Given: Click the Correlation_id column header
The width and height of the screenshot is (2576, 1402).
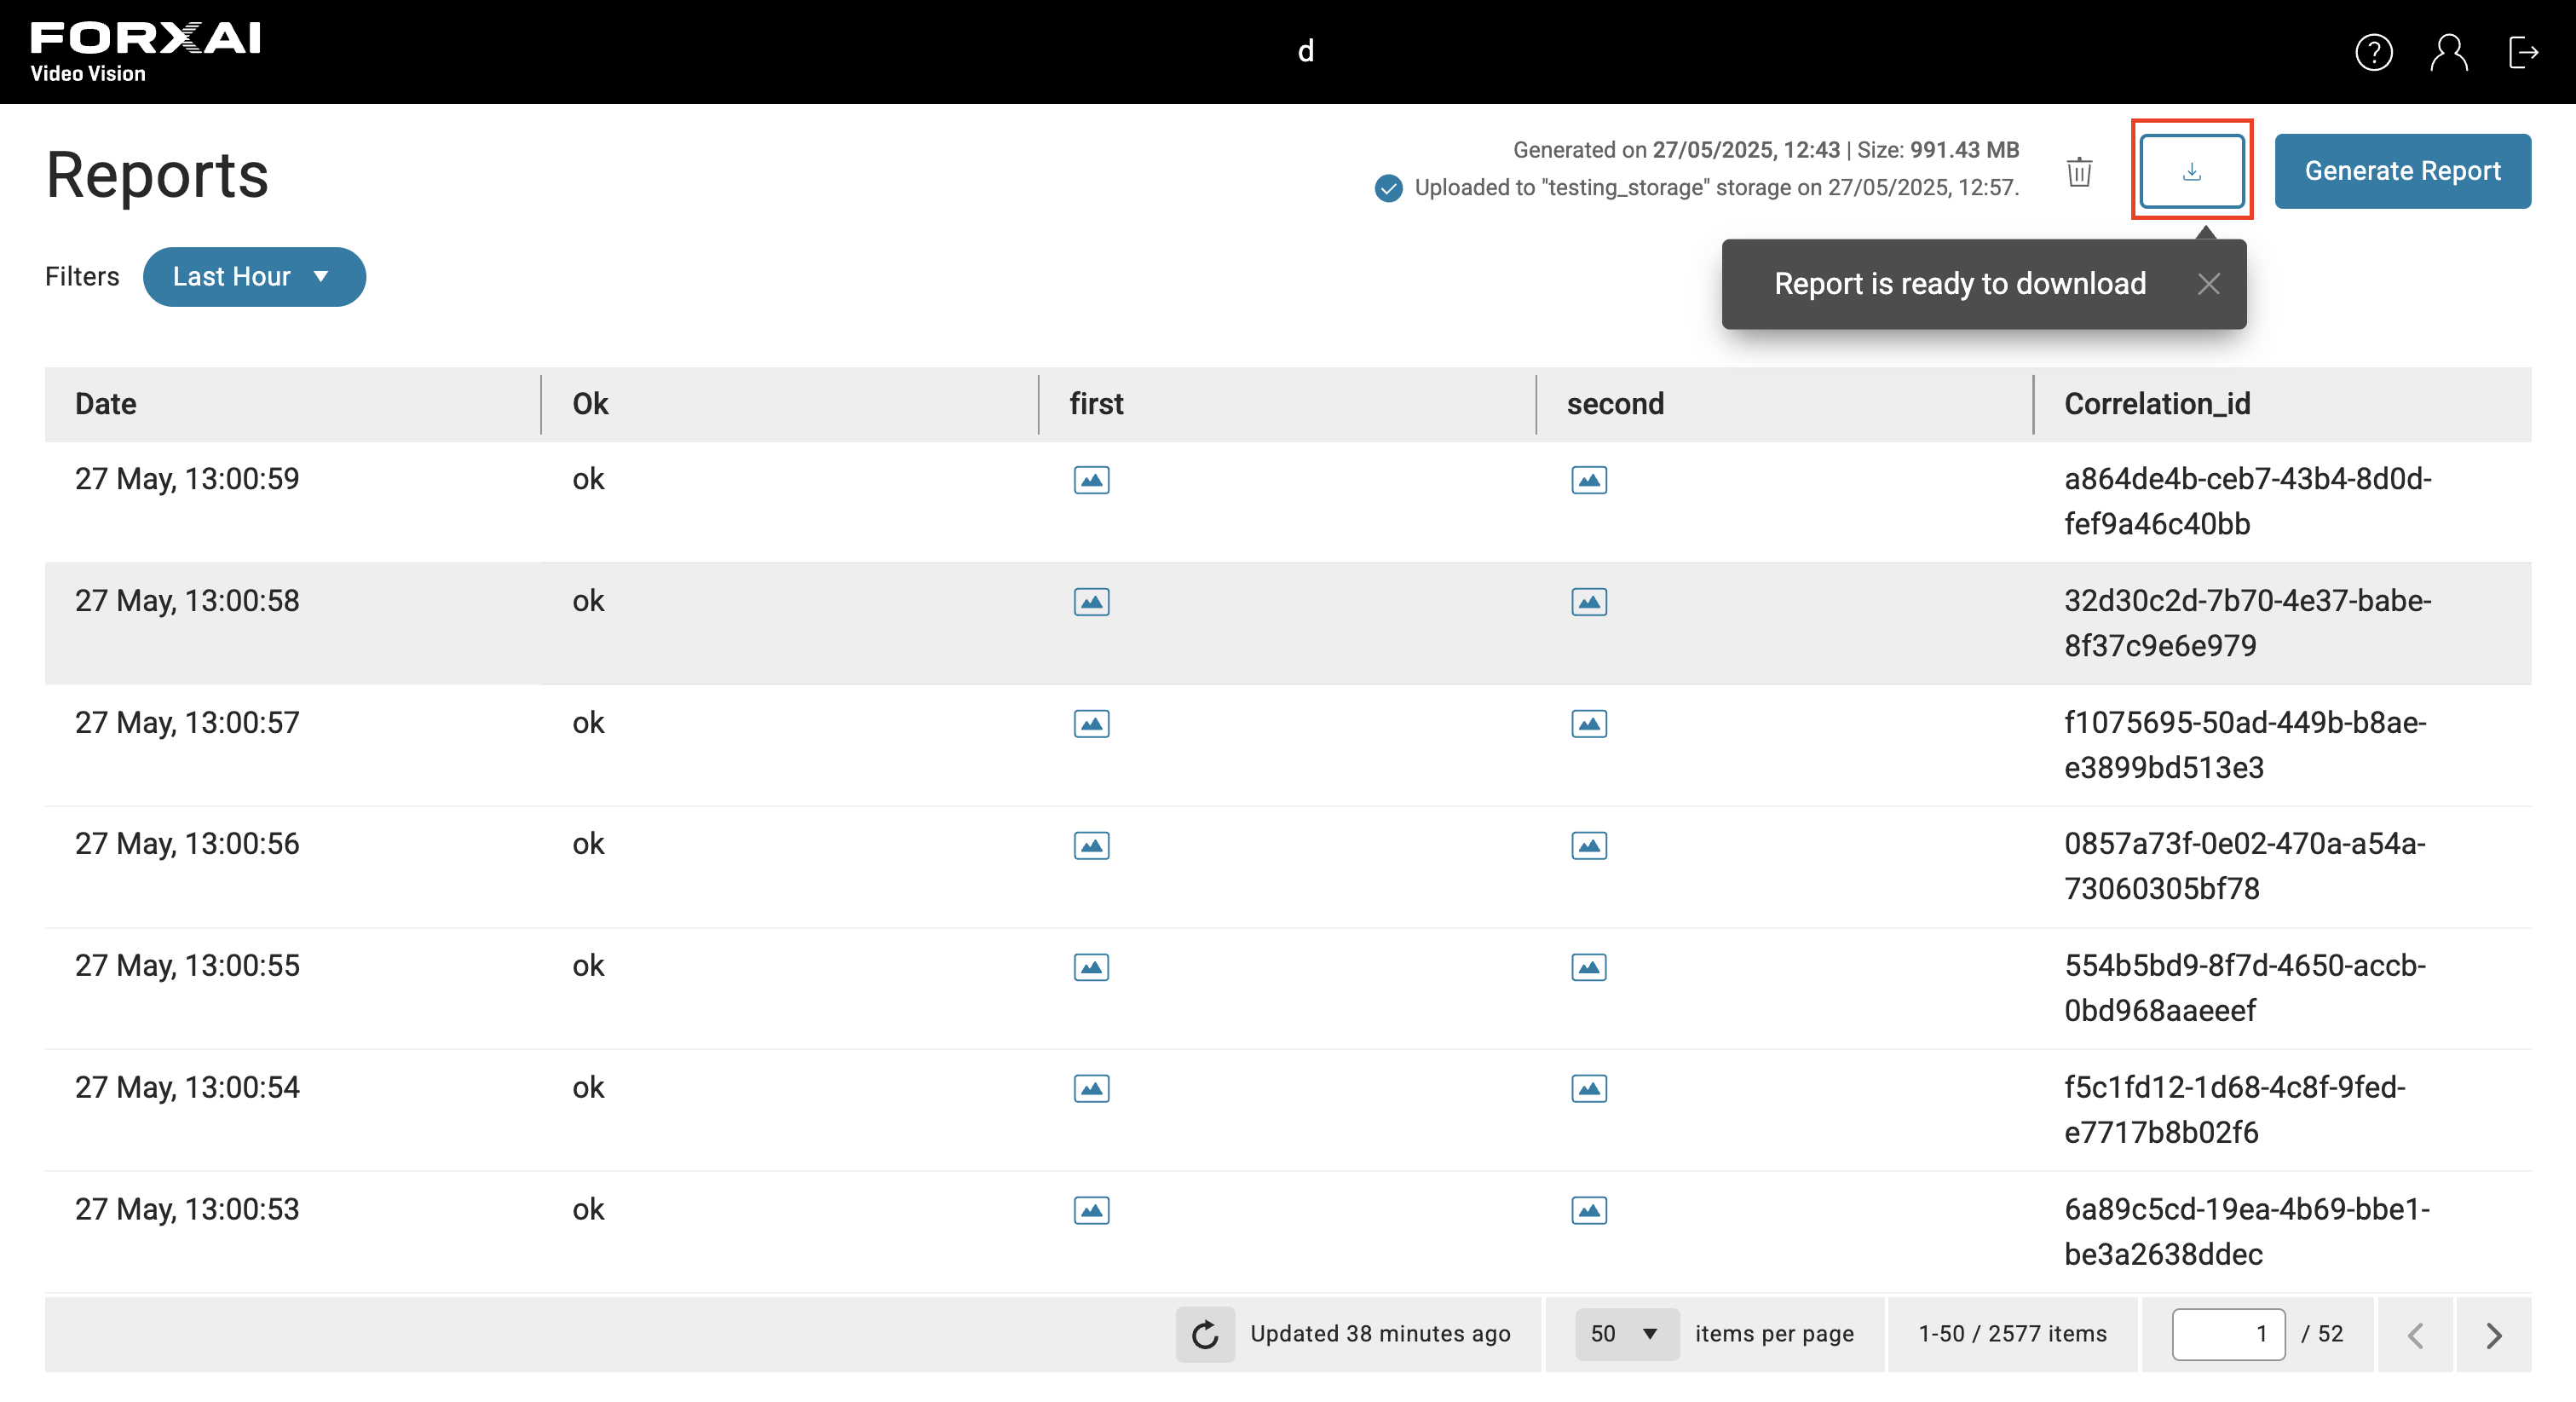Looking at the screenshot, I should point(2157,404).
